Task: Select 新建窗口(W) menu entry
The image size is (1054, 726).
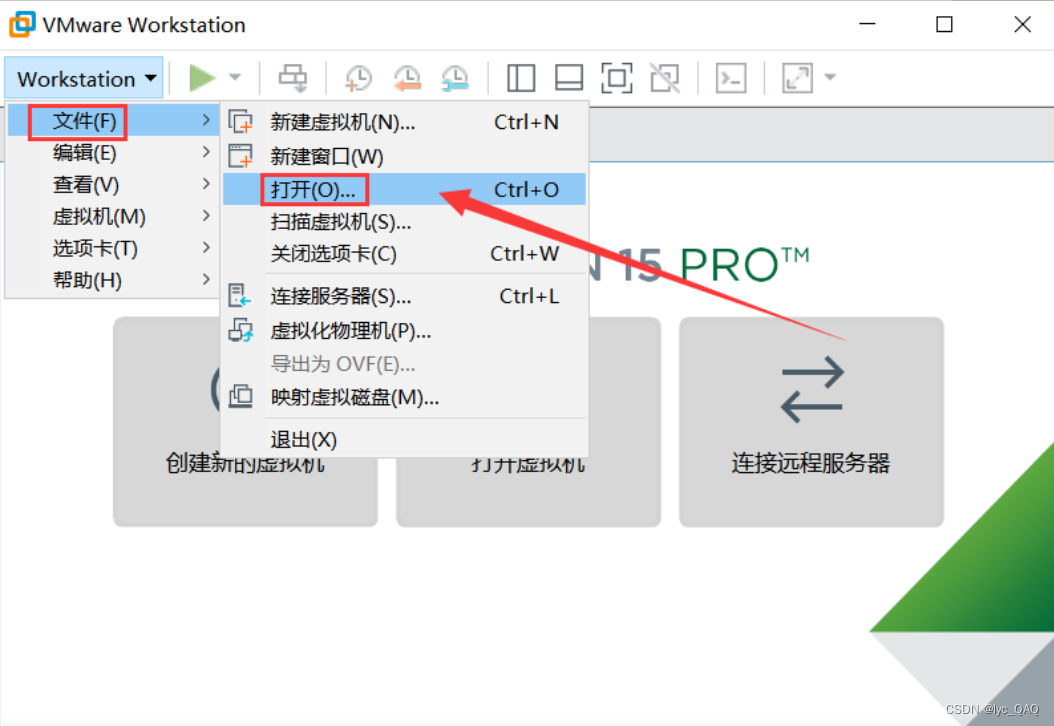Action: click(405, 156)
